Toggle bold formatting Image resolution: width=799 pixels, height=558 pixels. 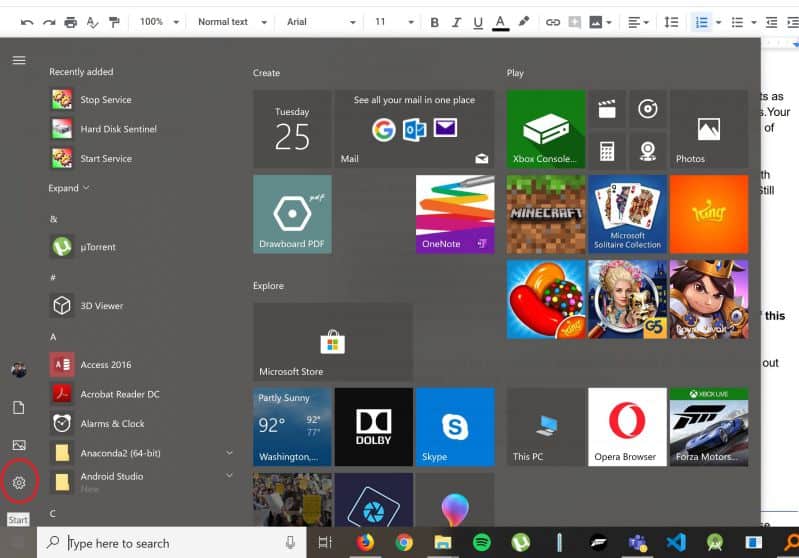tap(434, 22)
